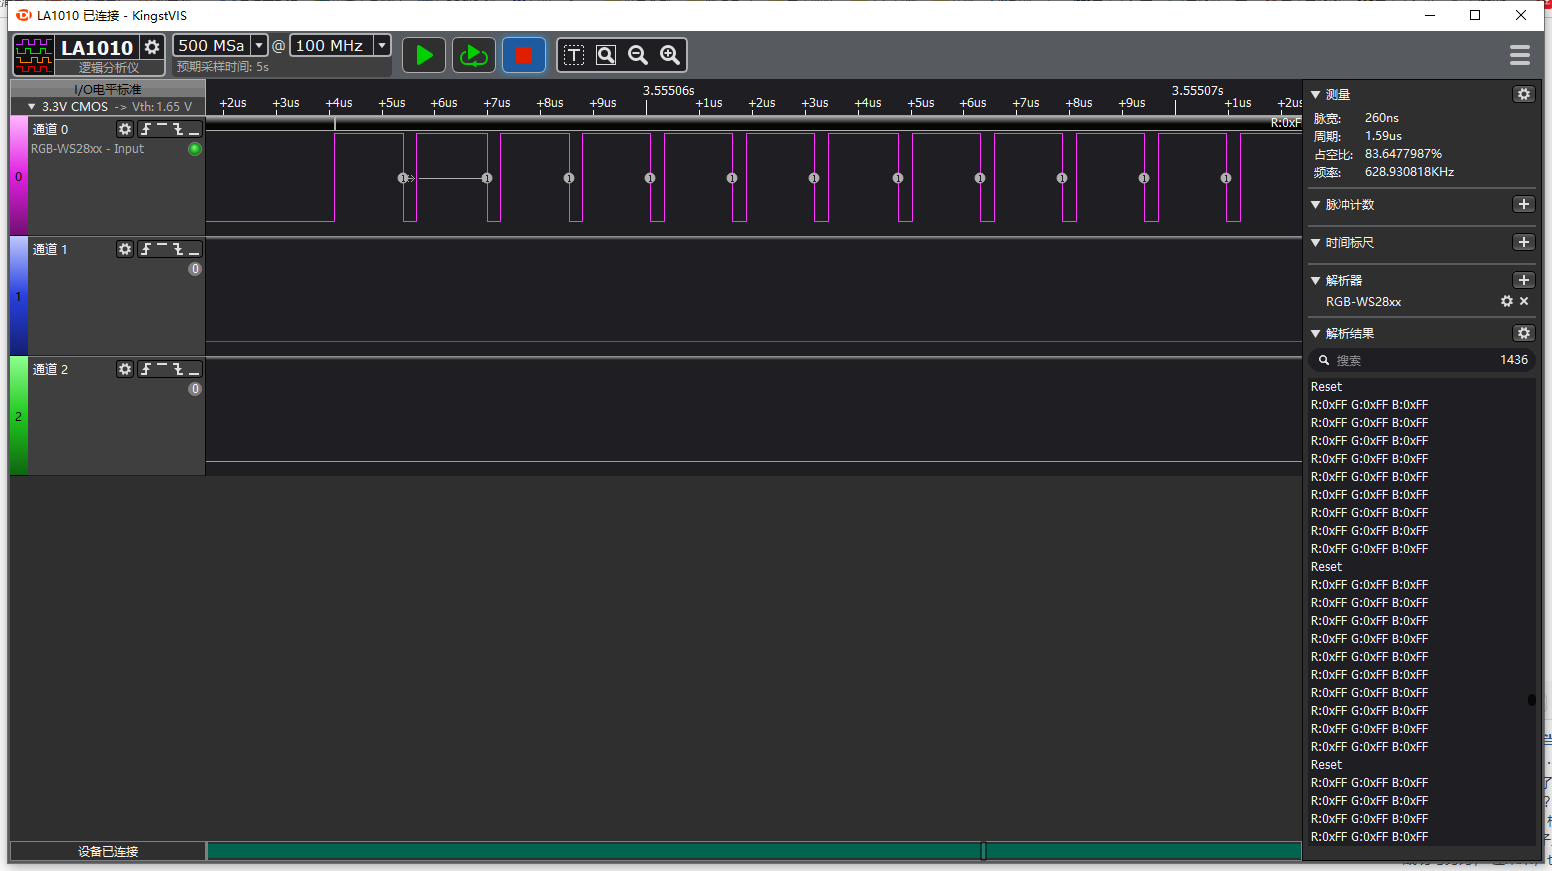
Task: Stop the capture with the red square button
Action: [x=523, y=55]
